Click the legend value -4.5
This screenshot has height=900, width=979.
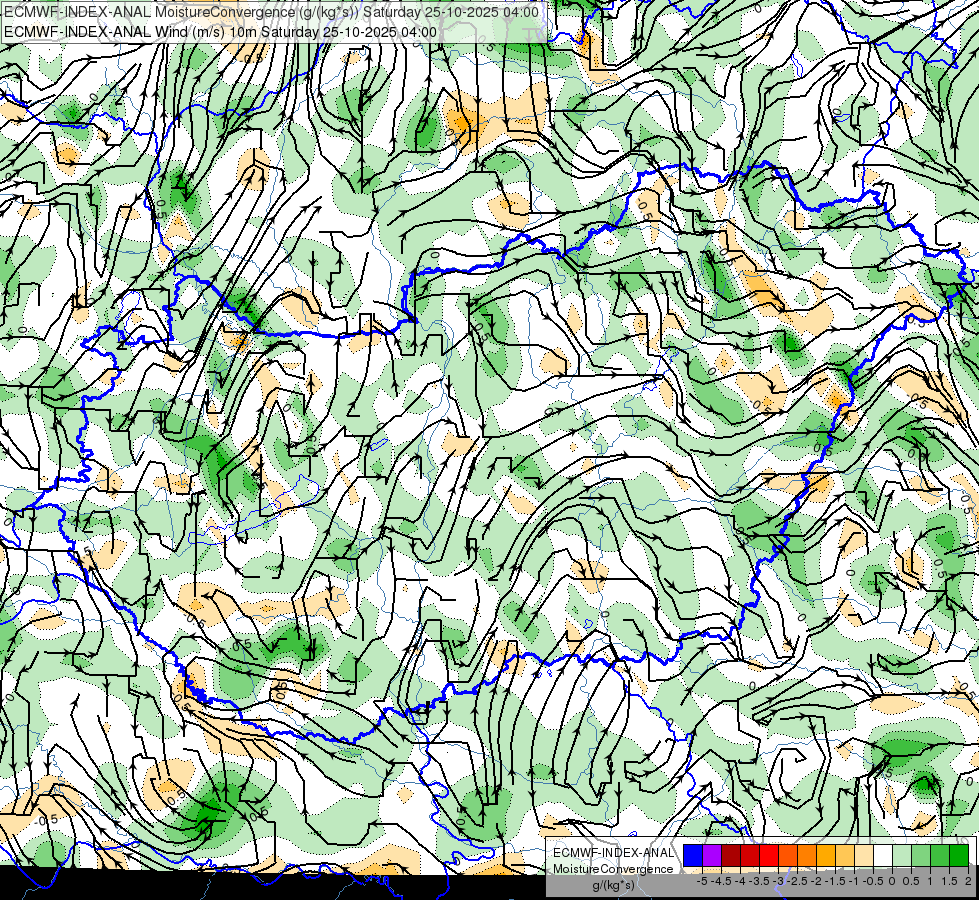coord(721,881)
